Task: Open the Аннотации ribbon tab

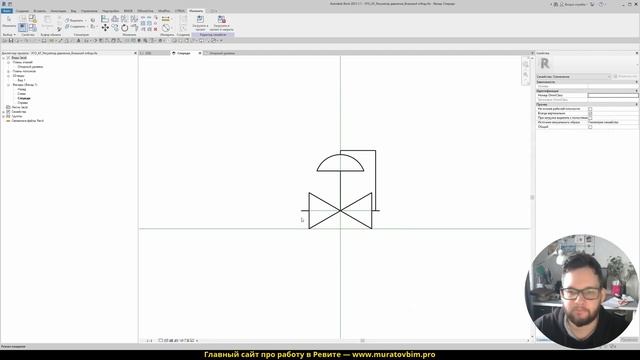Action: (x=58, y=11)
